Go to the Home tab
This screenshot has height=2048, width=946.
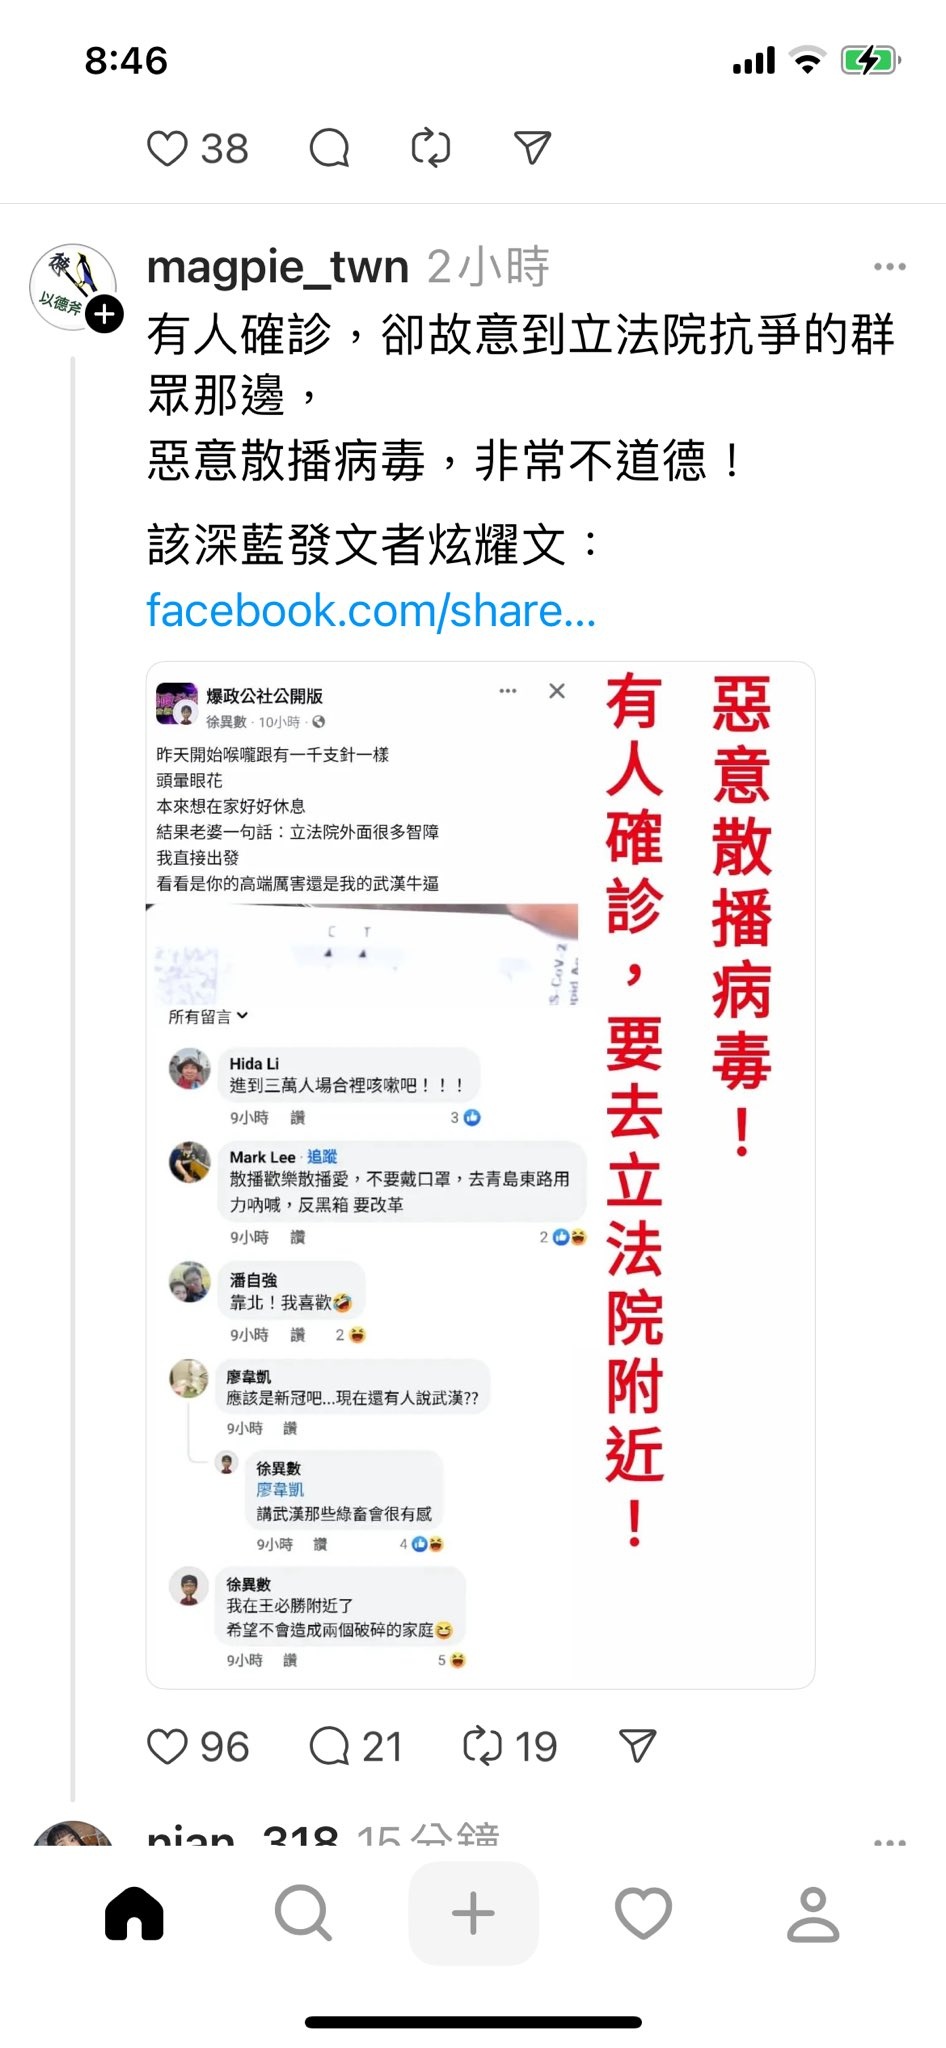pos(134,1913)
